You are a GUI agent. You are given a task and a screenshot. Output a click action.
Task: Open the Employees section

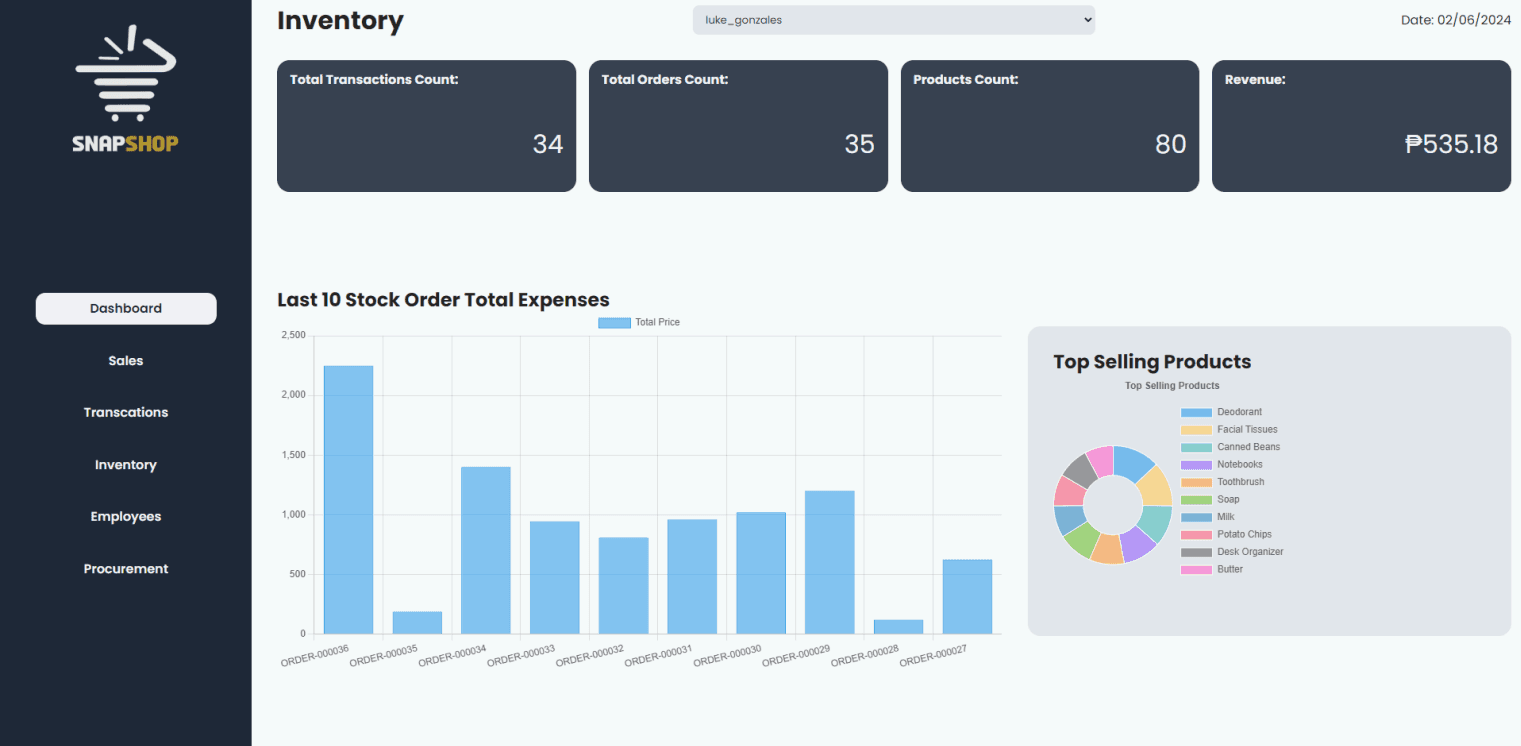[x=125, y=516]
